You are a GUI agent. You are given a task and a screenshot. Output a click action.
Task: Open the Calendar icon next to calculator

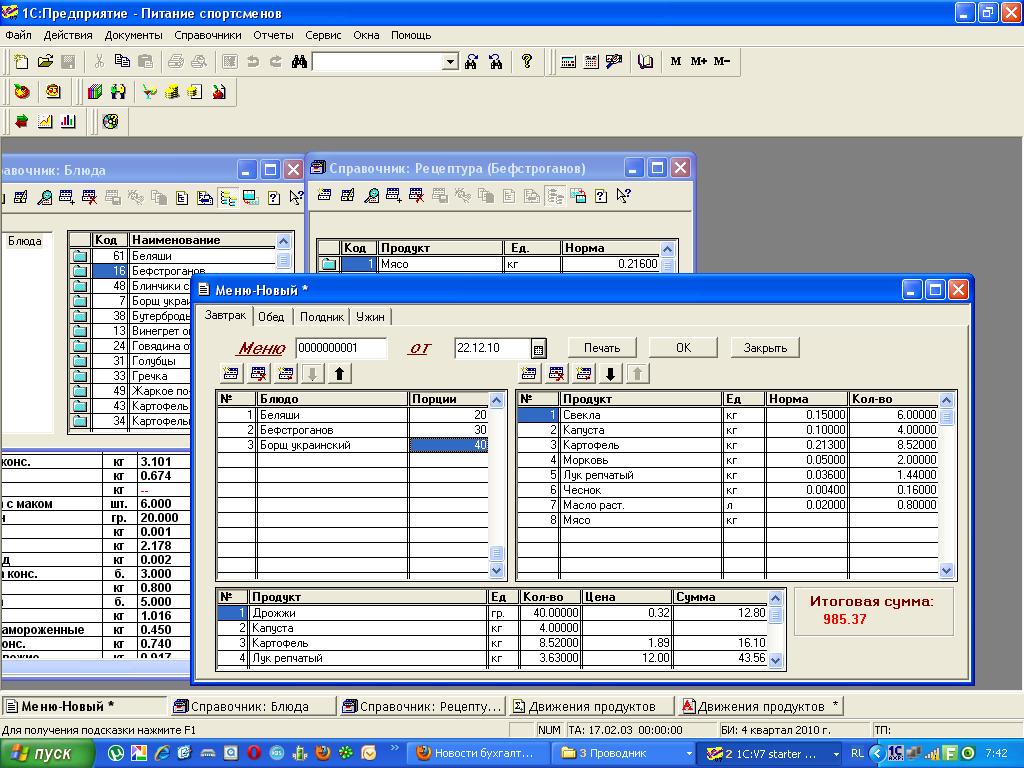(591, 61)
